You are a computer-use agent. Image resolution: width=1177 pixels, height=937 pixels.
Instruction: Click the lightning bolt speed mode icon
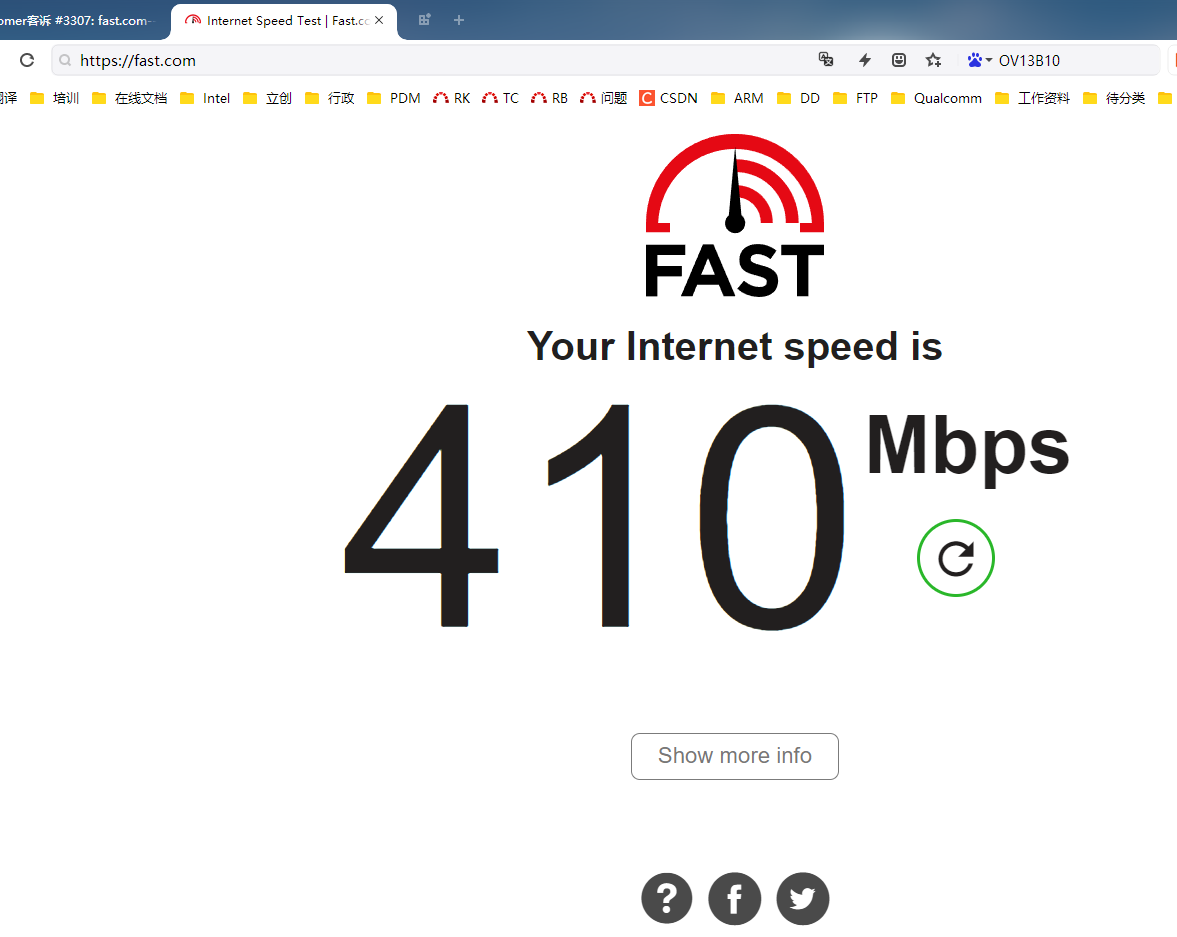(865, 60)
